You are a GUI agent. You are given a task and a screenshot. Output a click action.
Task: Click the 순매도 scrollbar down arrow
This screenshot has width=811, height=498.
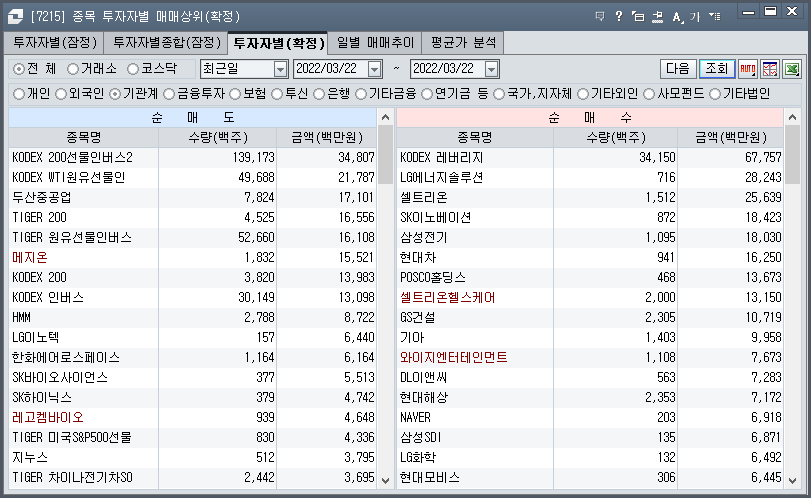pos(385,480)
